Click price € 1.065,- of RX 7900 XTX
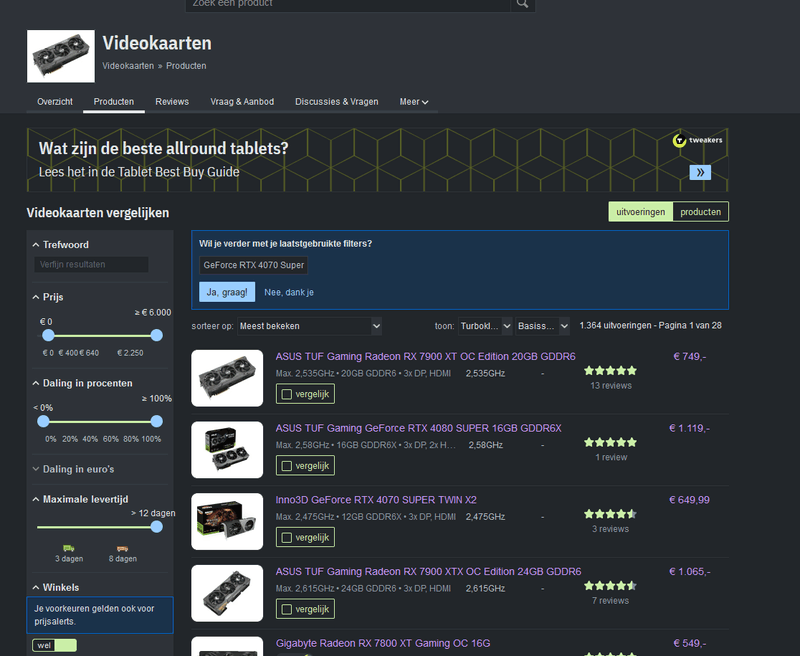 690,572
